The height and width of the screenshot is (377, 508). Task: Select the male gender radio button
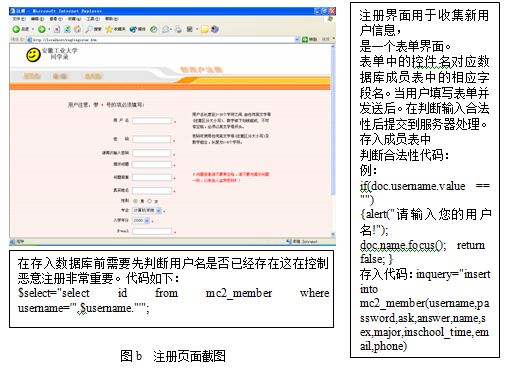[x=135, y=201]
